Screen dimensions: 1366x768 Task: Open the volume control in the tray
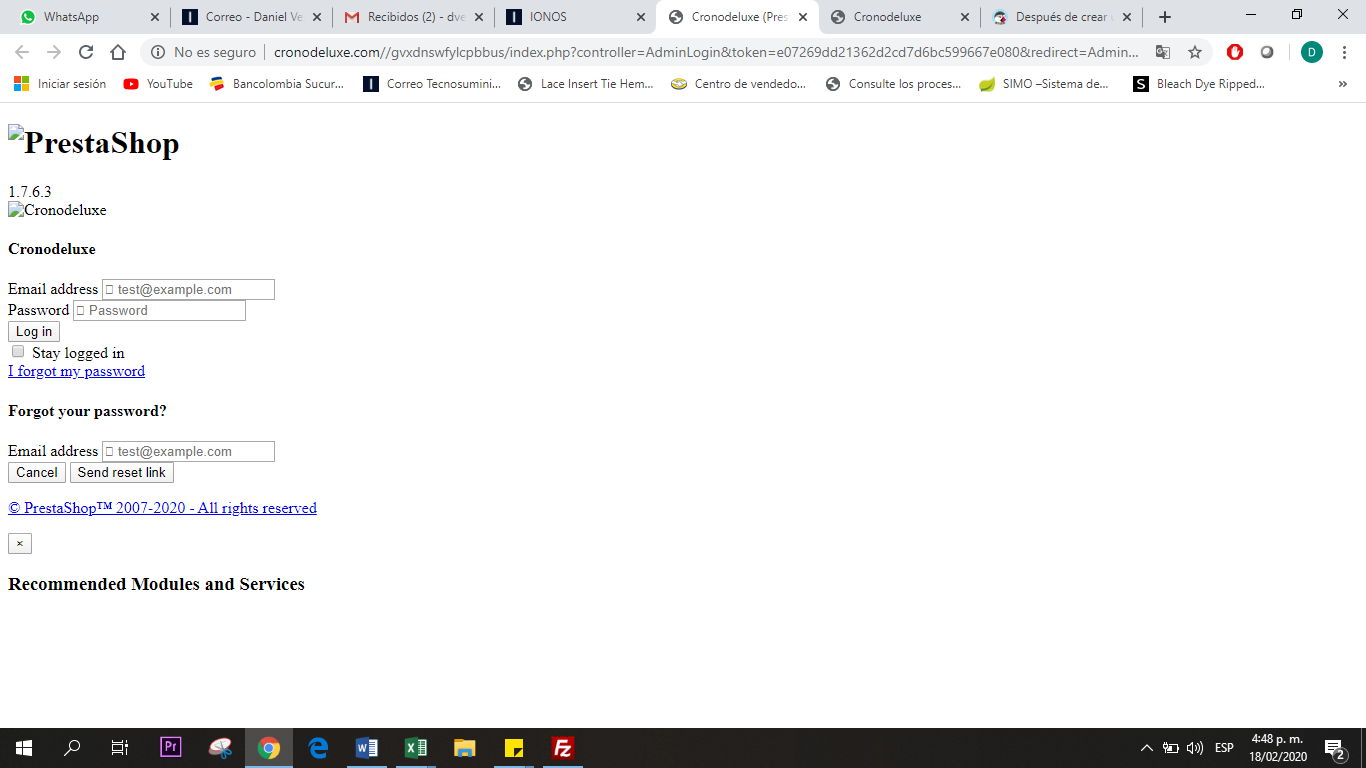click(1195, 748)
